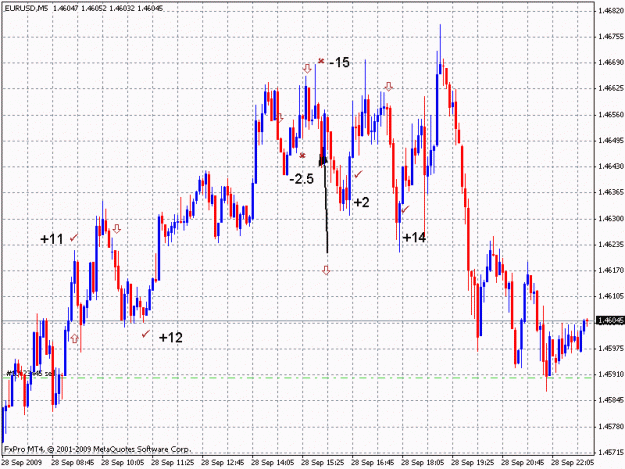Click the price scale value 1.46690

point(610,63)
